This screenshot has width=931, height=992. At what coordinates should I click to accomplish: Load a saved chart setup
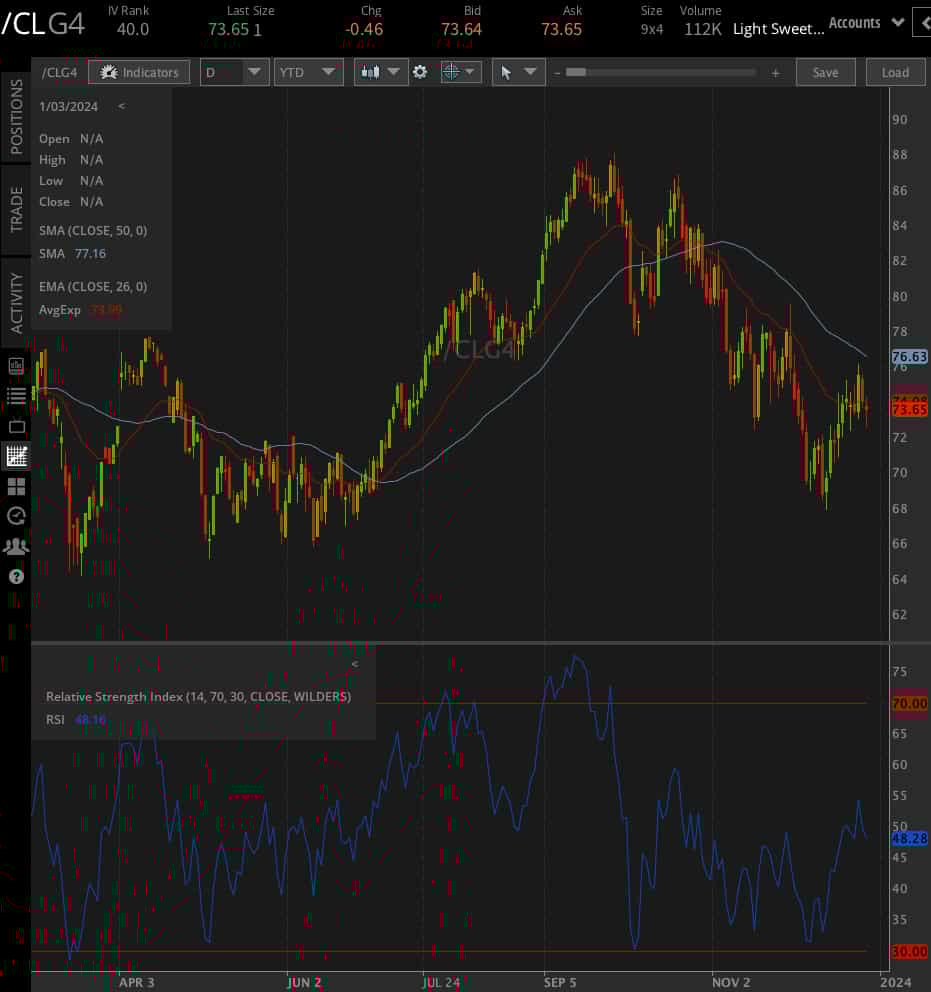click(895, 71)
